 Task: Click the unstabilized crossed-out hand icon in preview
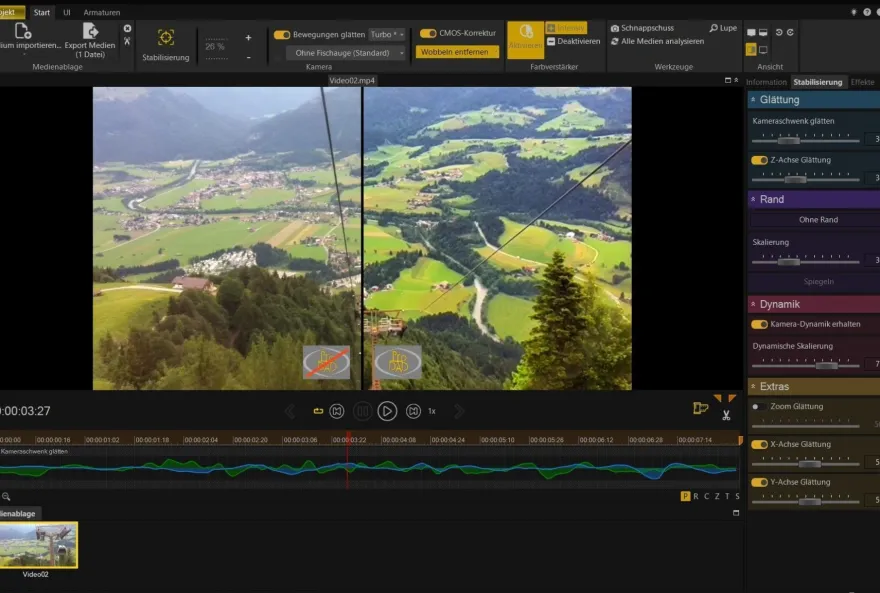click(327, 362)
